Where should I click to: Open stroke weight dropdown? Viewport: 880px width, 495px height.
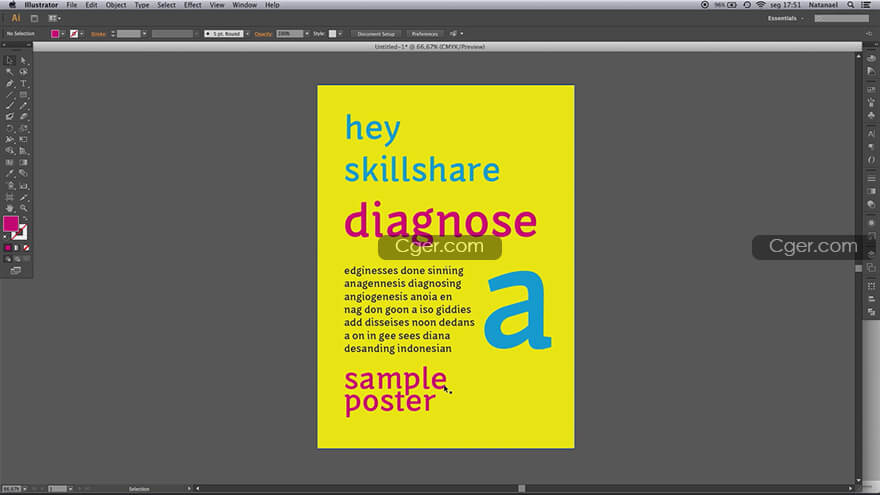pos(144,34)
